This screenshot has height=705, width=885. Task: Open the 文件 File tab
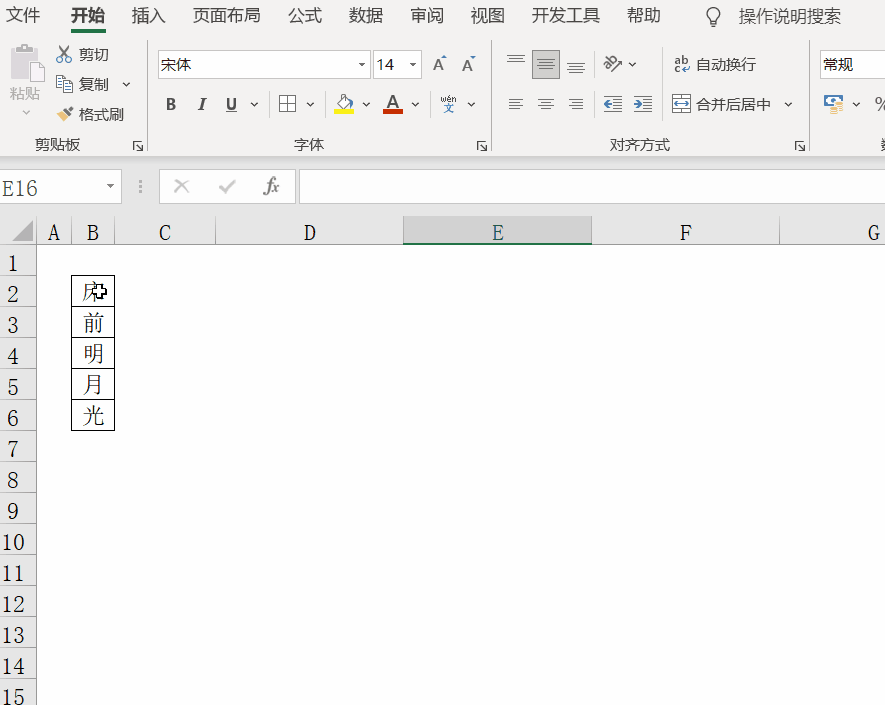(x=23, y=15)
